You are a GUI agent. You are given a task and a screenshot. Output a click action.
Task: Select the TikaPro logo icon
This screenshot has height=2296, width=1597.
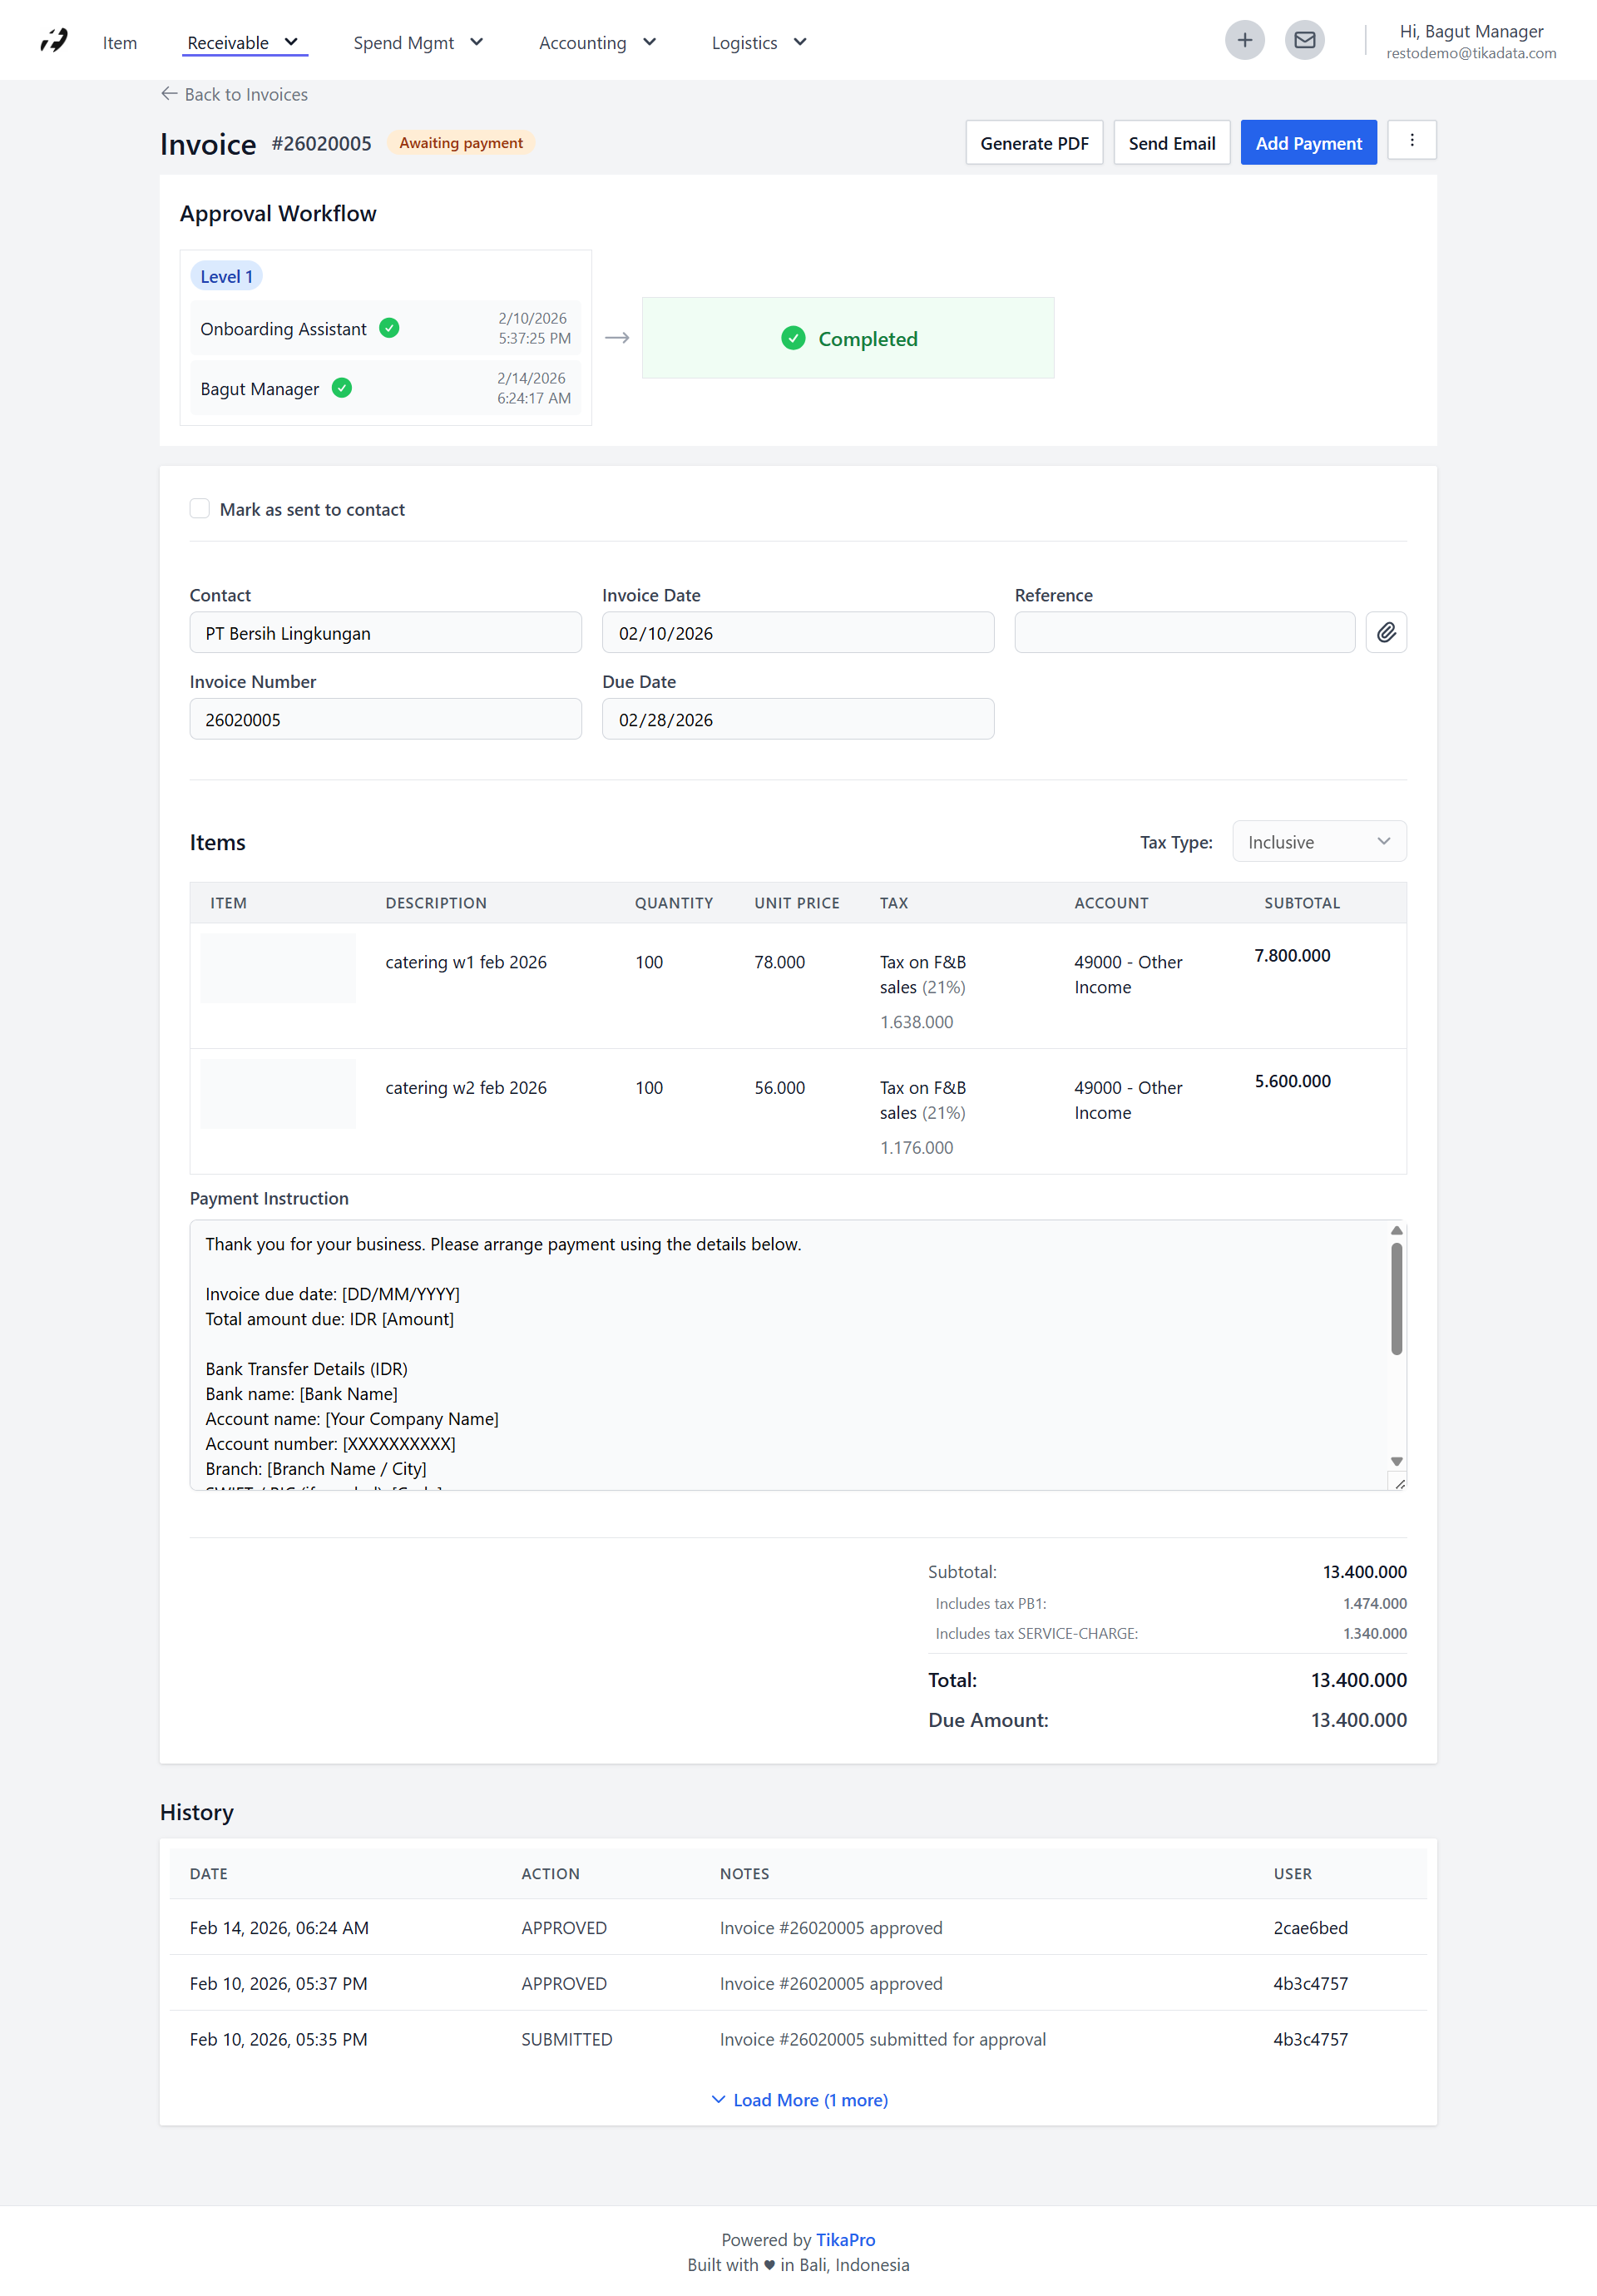tap(52, 39)
